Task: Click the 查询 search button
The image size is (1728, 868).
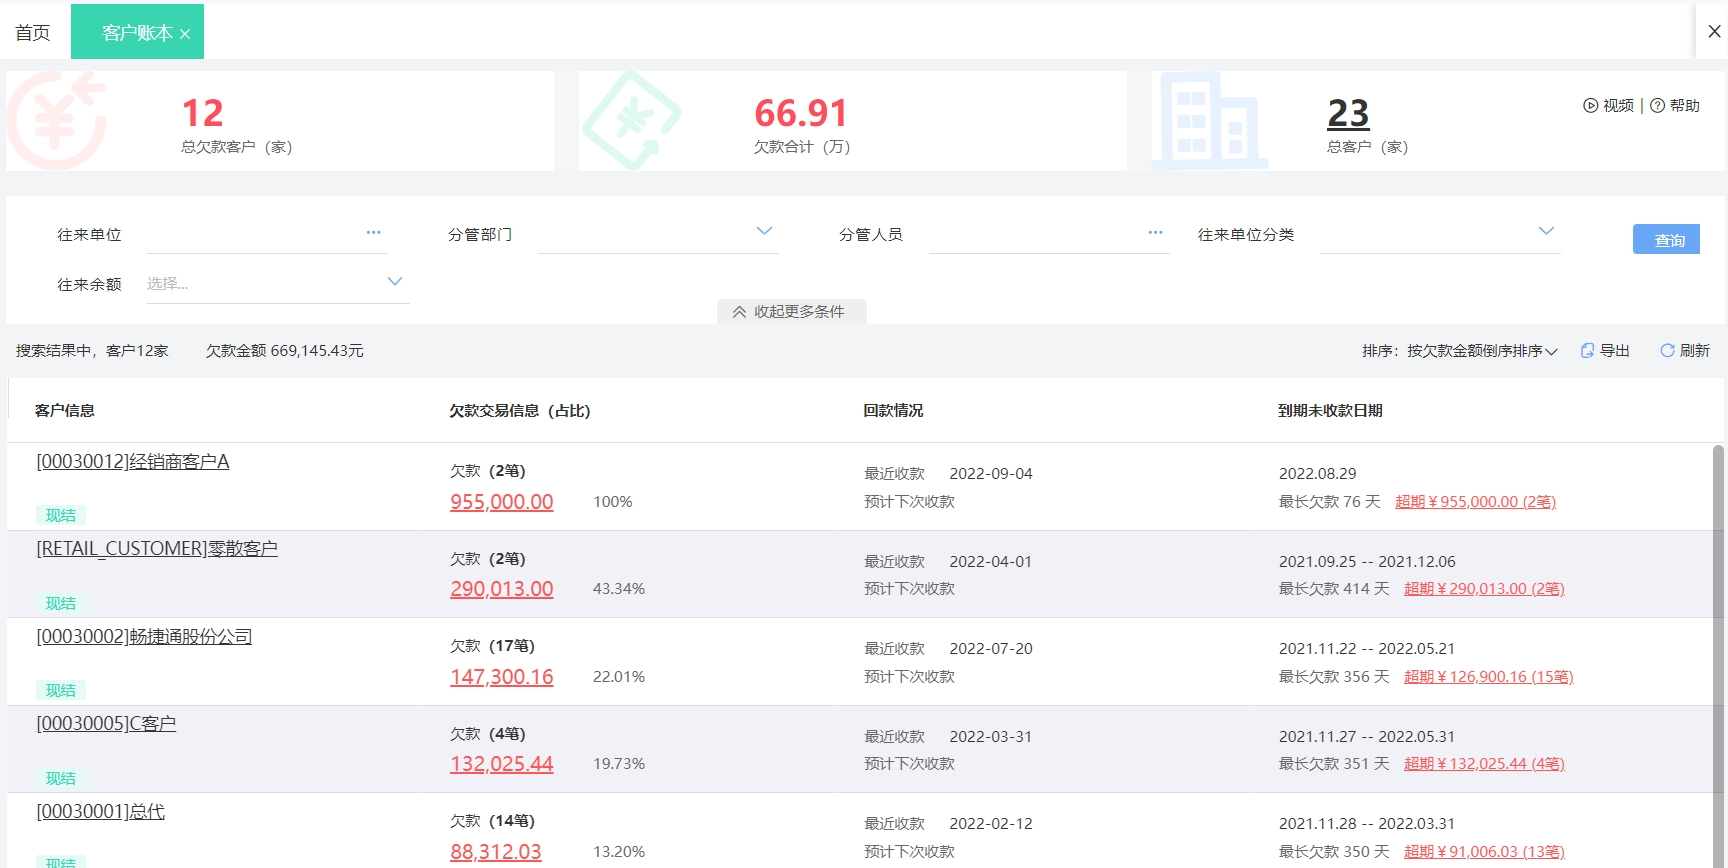Action: coord(1666,240)
